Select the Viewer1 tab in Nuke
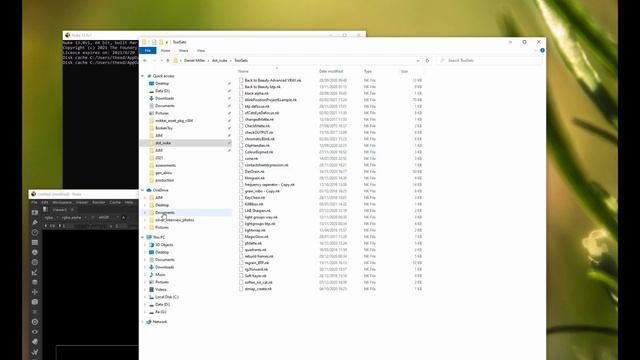640x360 pixels. pos(60,210)
